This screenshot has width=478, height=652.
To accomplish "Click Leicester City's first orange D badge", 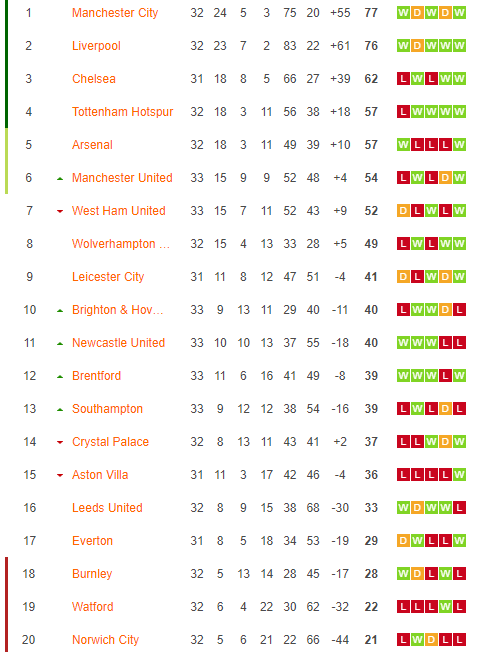I will [x=403, y=277].
